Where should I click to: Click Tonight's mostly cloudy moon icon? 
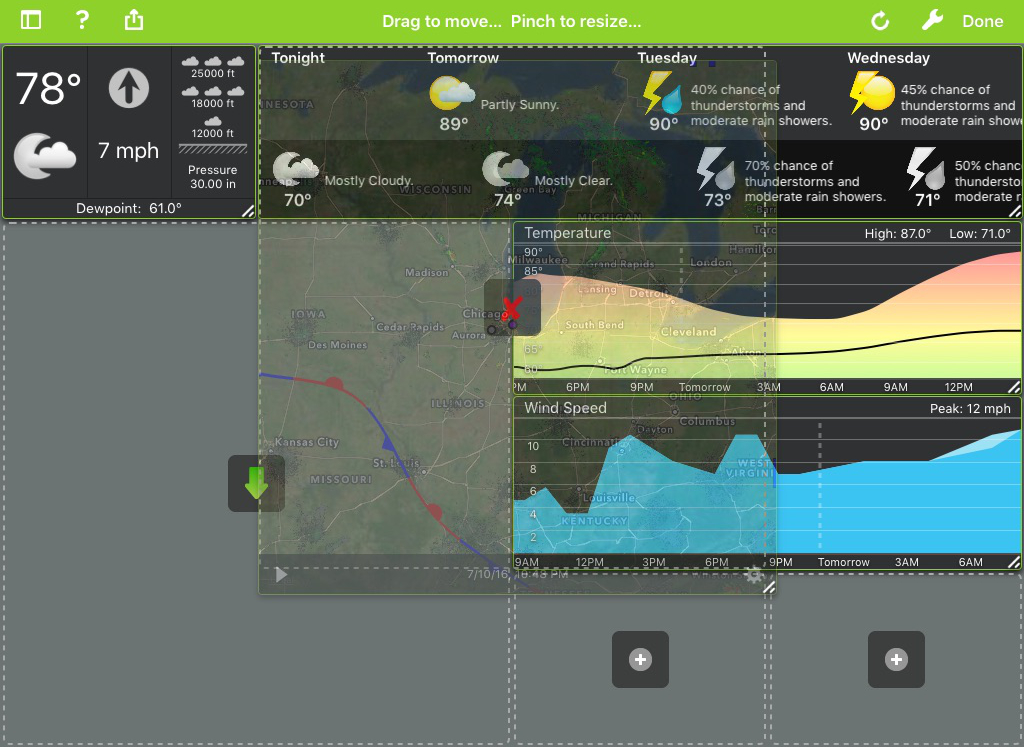point(295,170)
